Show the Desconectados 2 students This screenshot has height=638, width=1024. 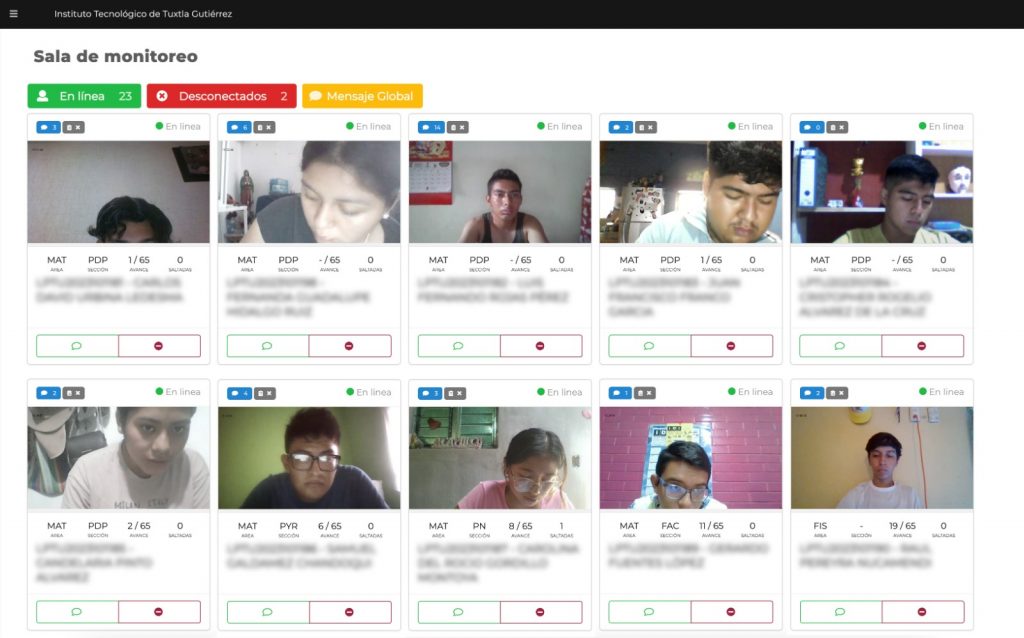[222, 96]
